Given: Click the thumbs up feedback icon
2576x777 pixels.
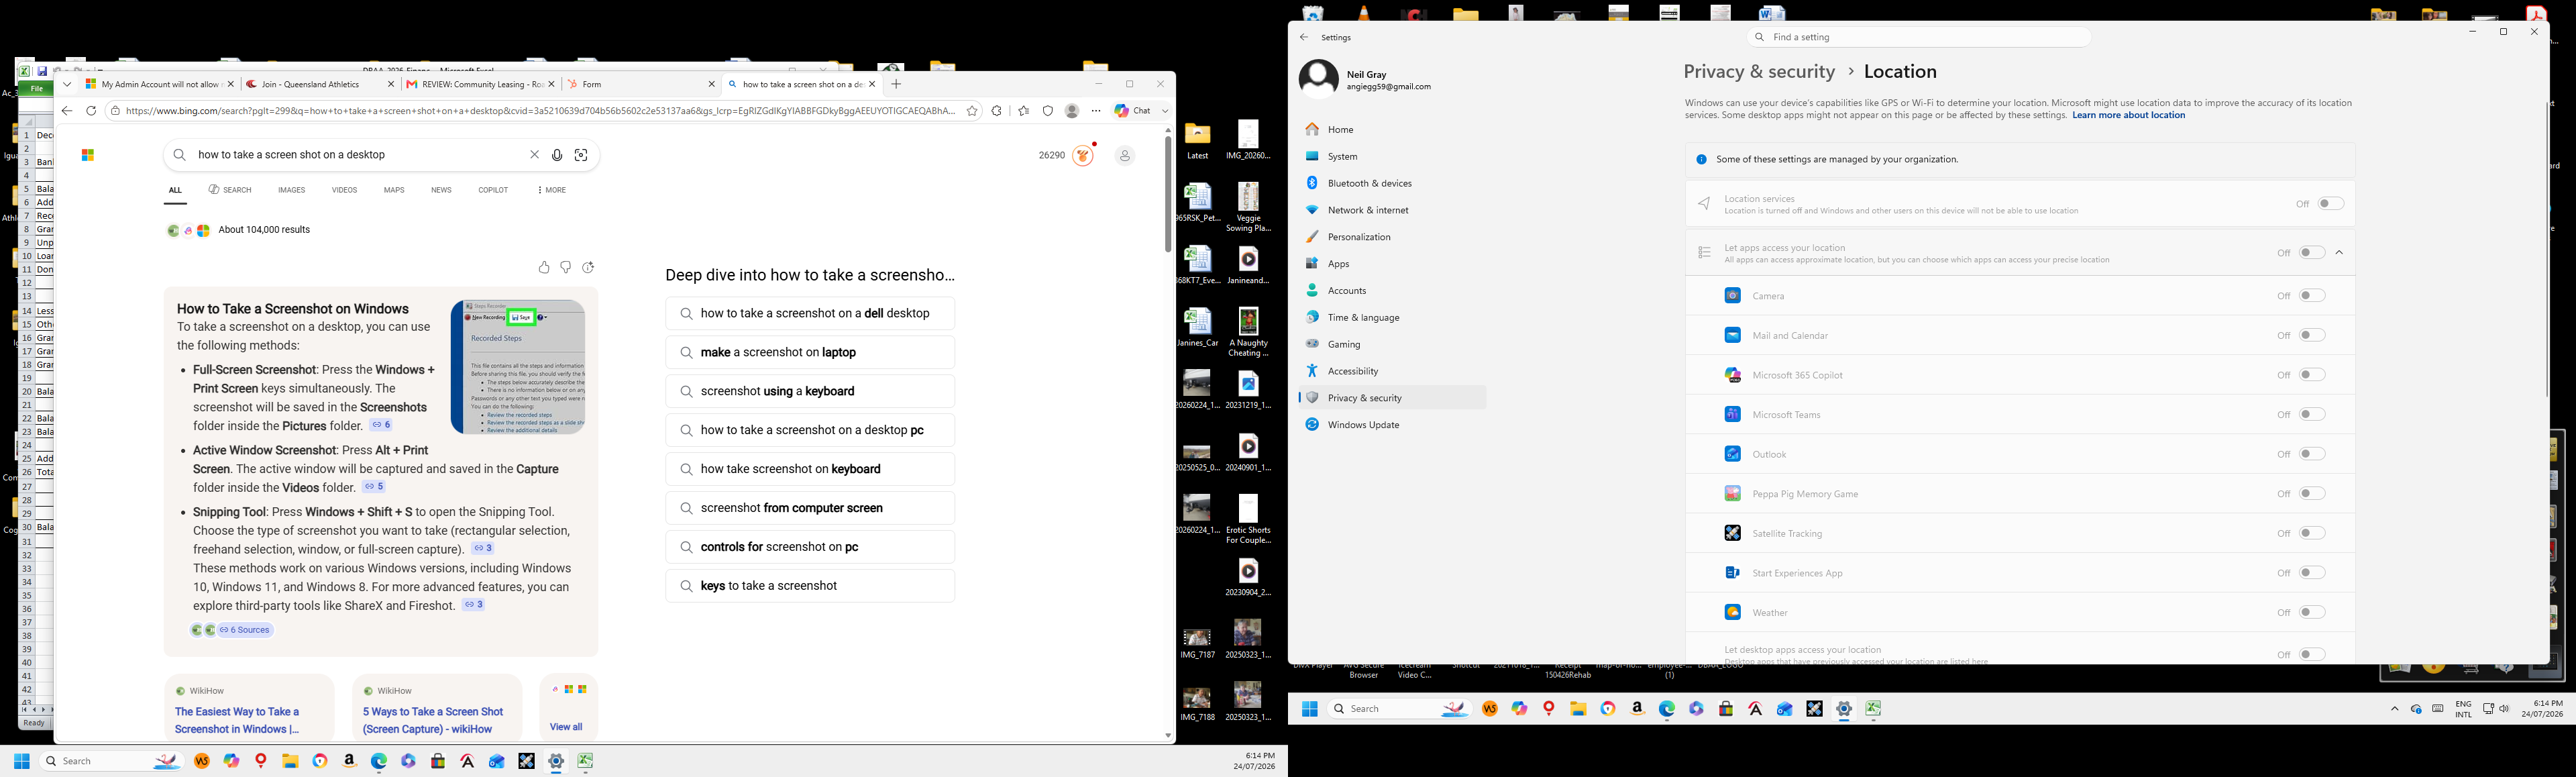Looking at the screenshot, I should click(x=544, y=267).
